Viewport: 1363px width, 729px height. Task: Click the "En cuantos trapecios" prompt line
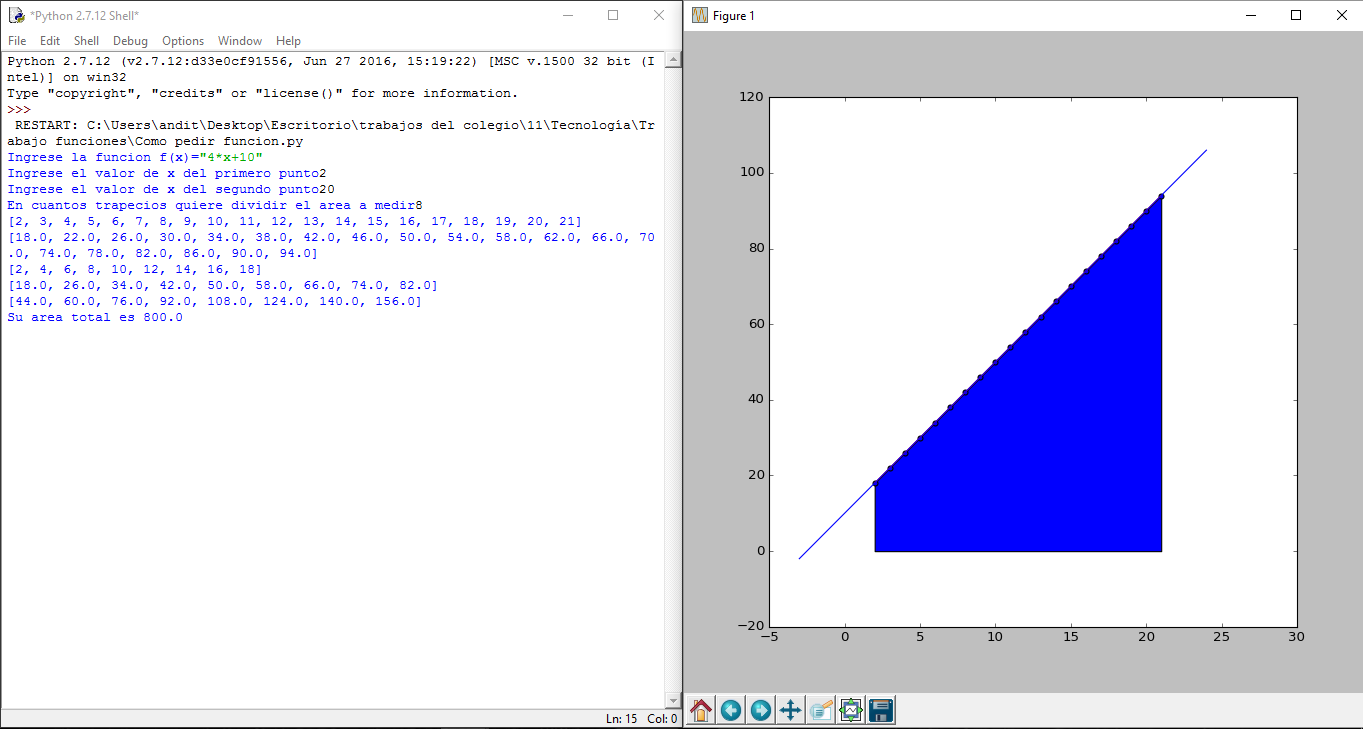tap(215, 205)
